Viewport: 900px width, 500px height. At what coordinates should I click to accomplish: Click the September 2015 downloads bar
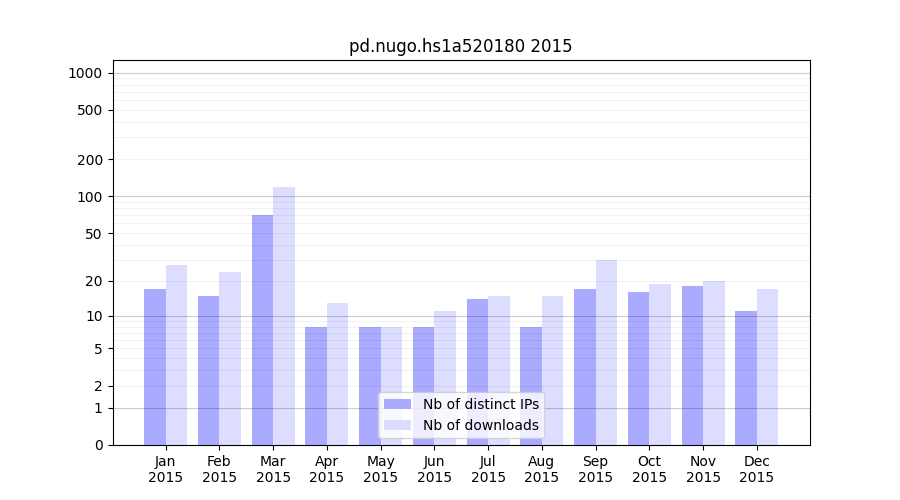(606, 352)
